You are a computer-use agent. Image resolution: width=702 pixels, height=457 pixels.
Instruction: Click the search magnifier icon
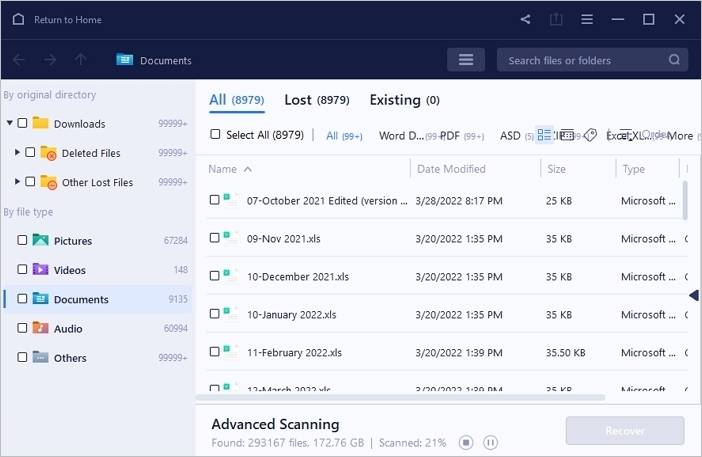coord(675,60)
